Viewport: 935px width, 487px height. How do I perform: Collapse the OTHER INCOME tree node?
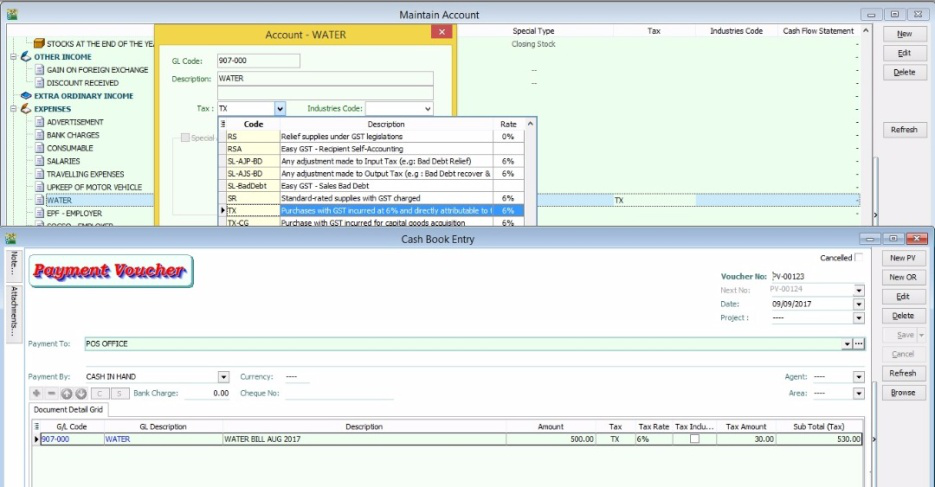tap(13, 57)
